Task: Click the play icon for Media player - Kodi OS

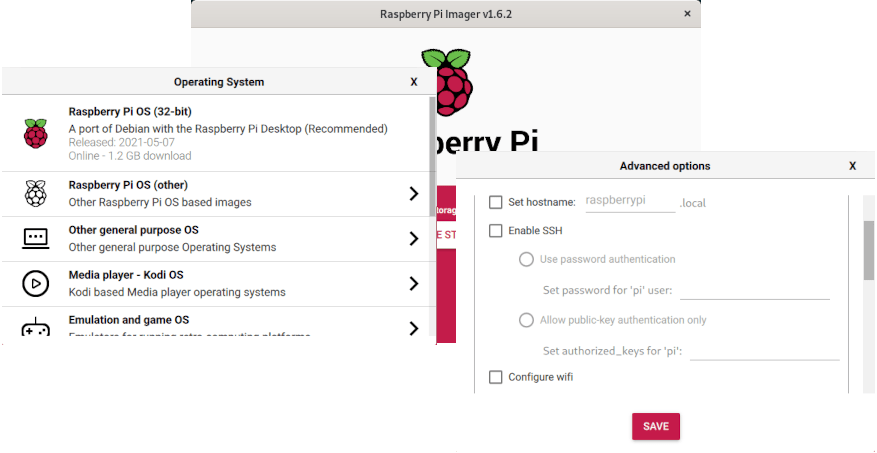Action: click(x=36, y=284)
